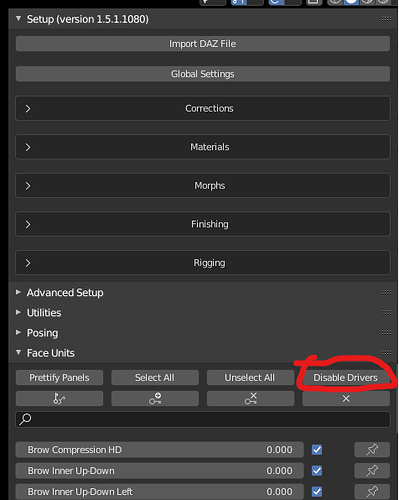Screen dimensions: 399x500
Task: Click the remove key icon button
Action: point(250,399)
